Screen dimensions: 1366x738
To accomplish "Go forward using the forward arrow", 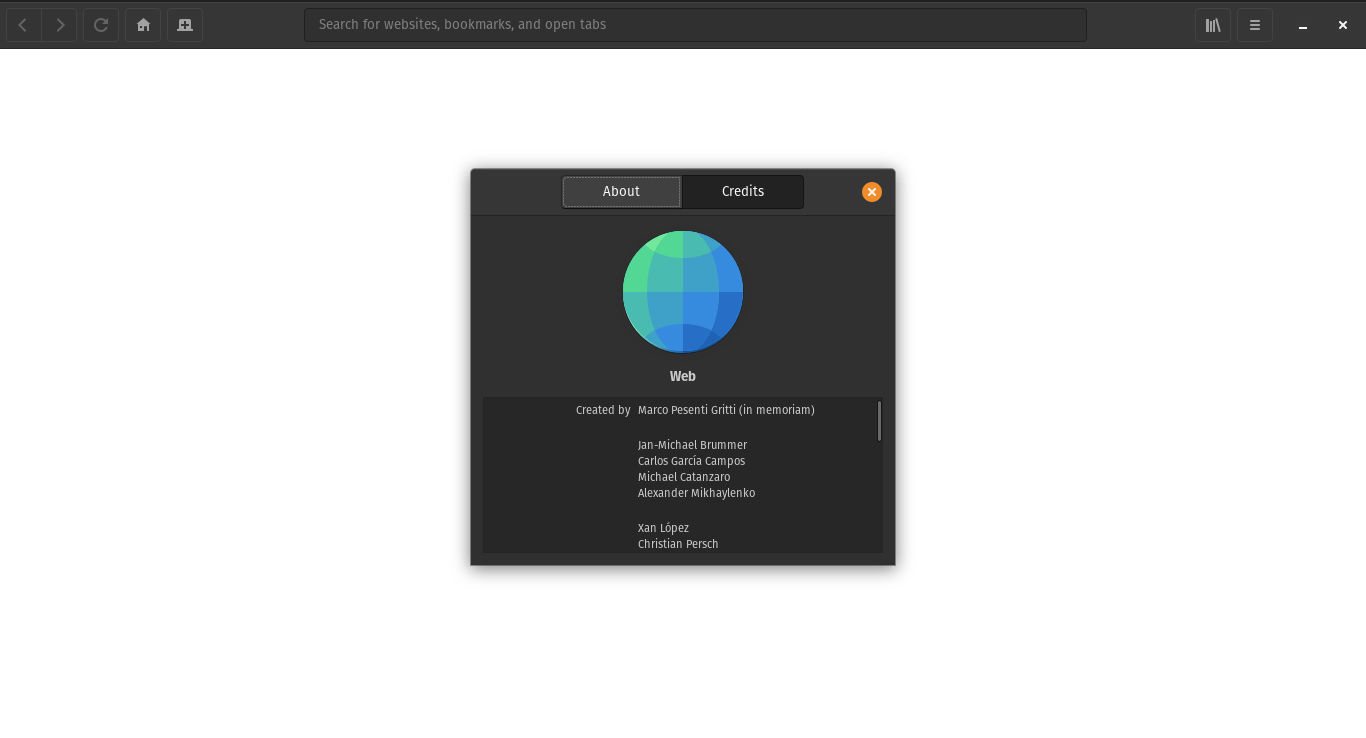I will click(60, 25).
